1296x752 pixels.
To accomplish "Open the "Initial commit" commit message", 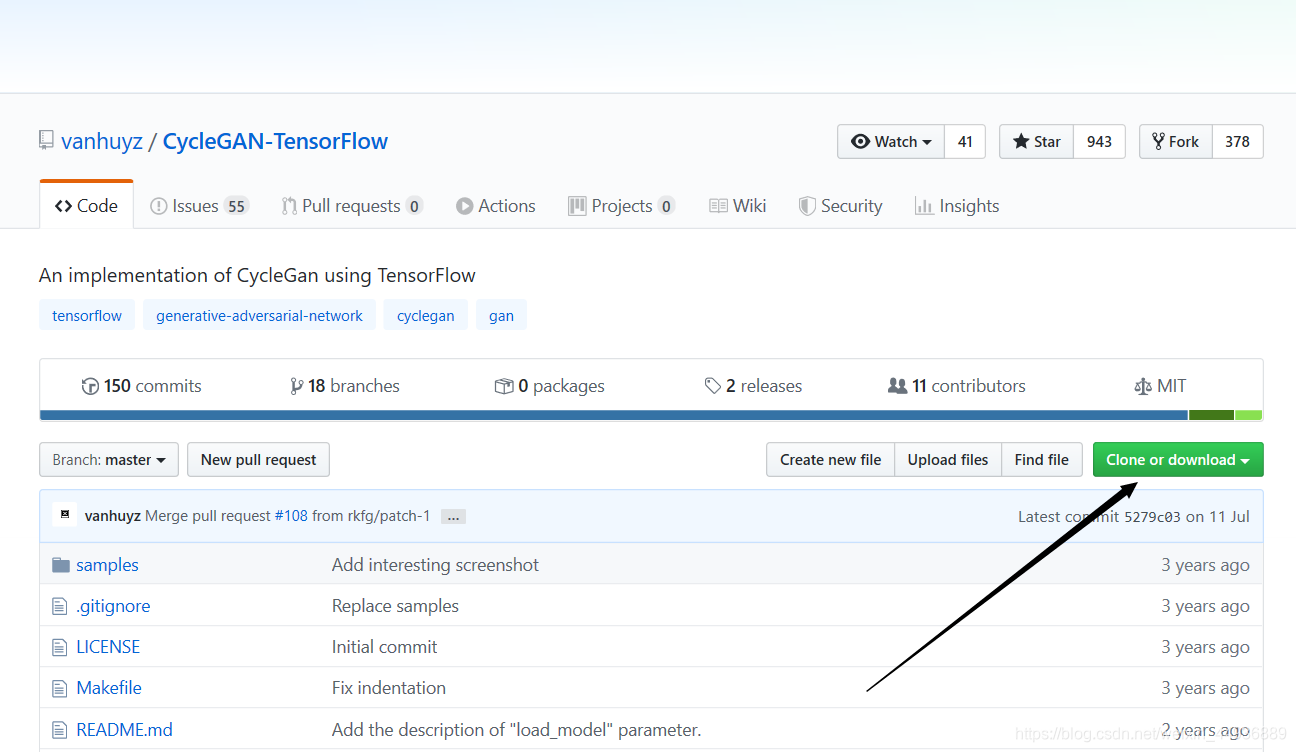I will [384, 647].
